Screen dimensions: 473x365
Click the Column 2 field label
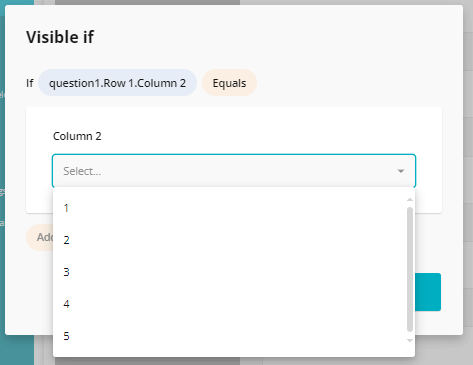[77, 136]
